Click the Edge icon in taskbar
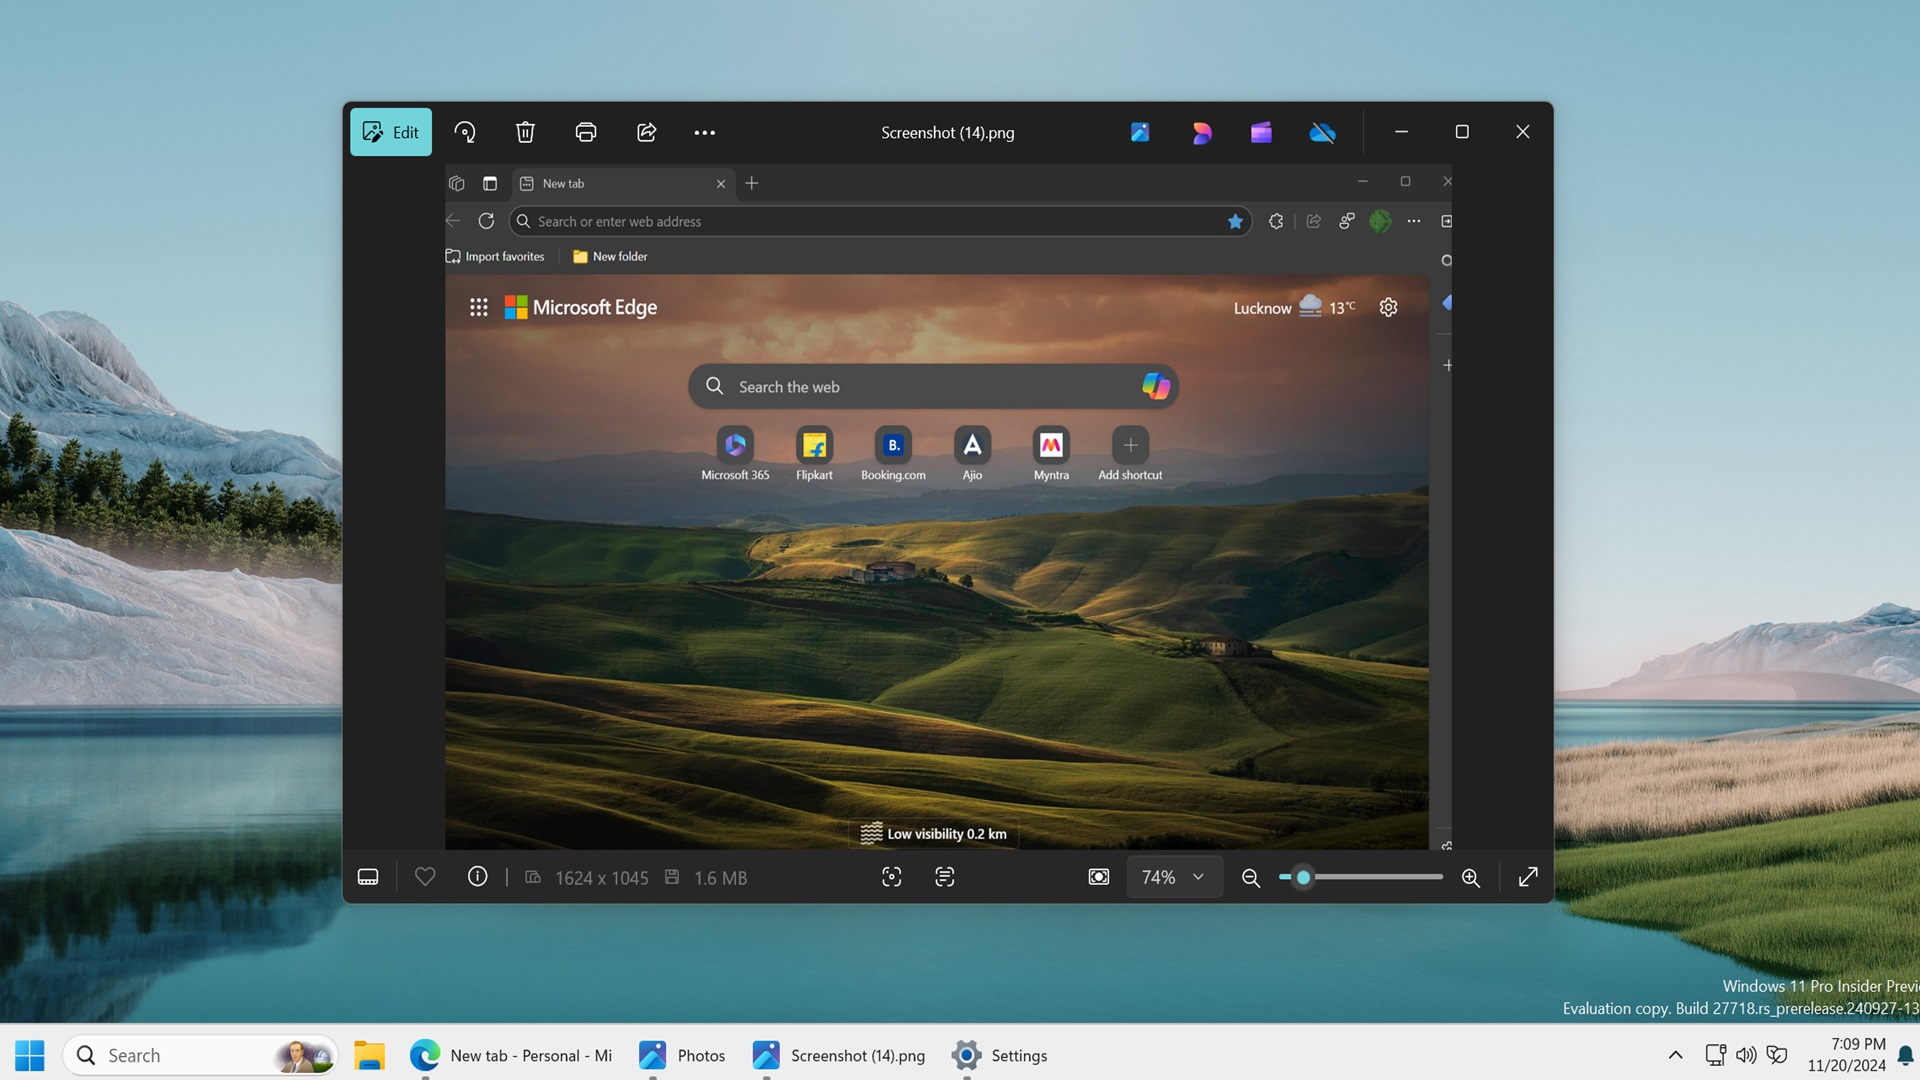Screen dimensions: 1920x1080 point(423,1054)
